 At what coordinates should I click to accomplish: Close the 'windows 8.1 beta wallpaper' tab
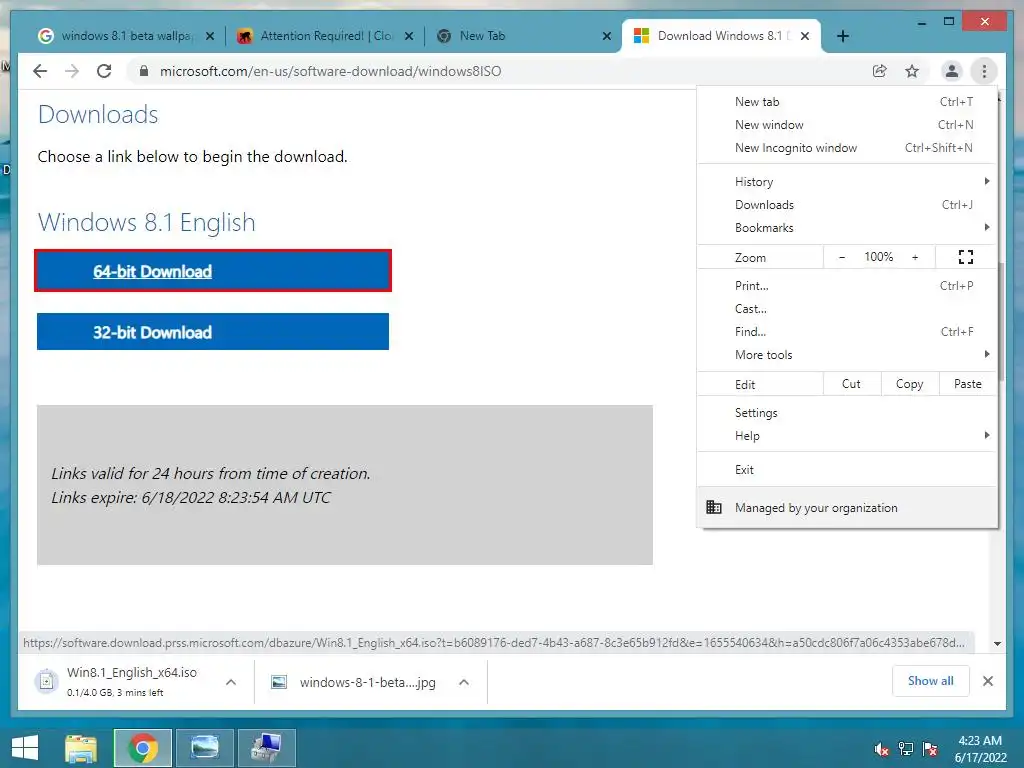pyautogui.click(x=210, y=36)
